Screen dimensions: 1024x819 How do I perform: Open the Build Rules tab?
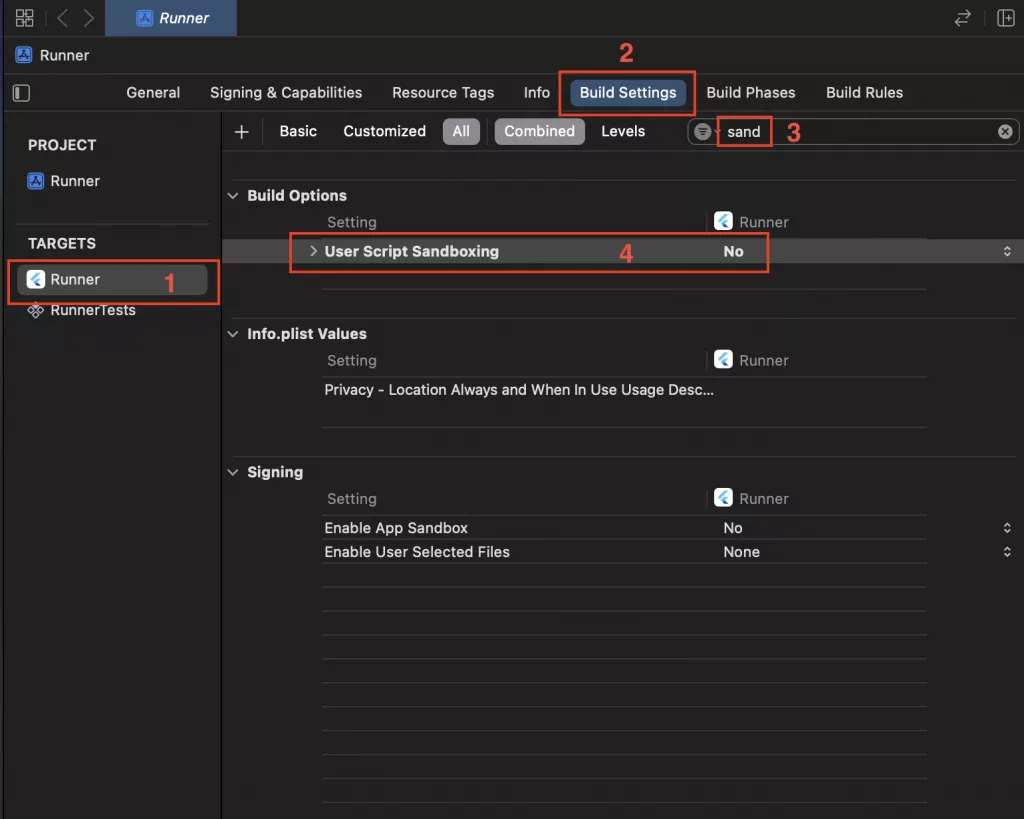pyautogui.click(x=864, y=93)
